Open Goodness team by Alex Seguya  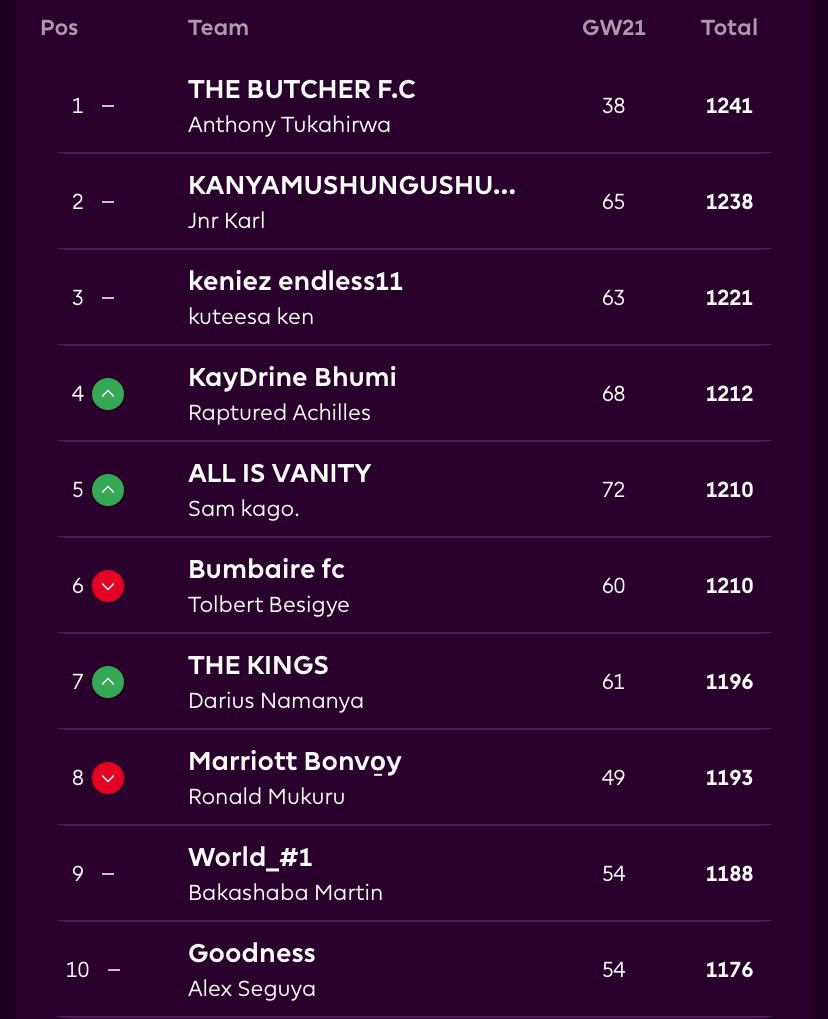coord(252,954)
